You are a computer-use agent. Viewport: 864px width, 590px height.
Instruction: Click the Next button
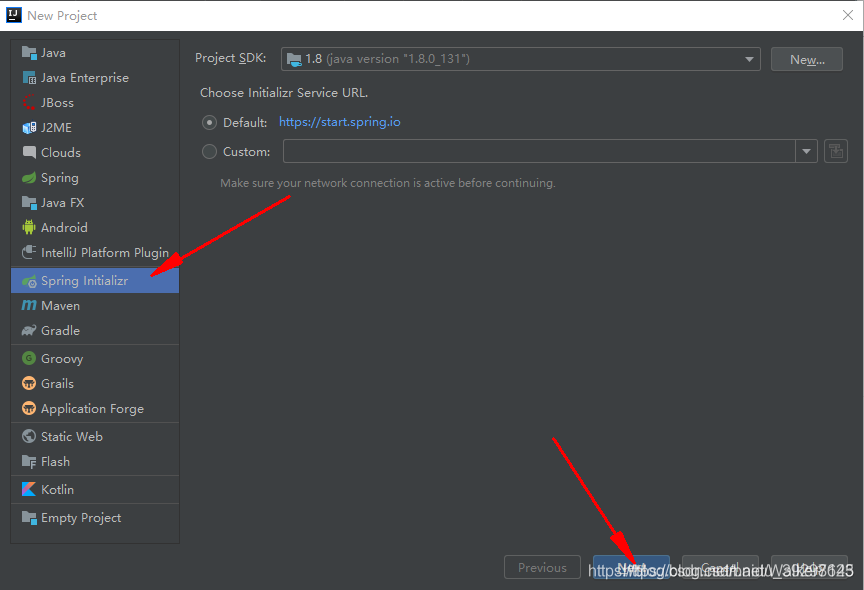[x=631, y=567]
